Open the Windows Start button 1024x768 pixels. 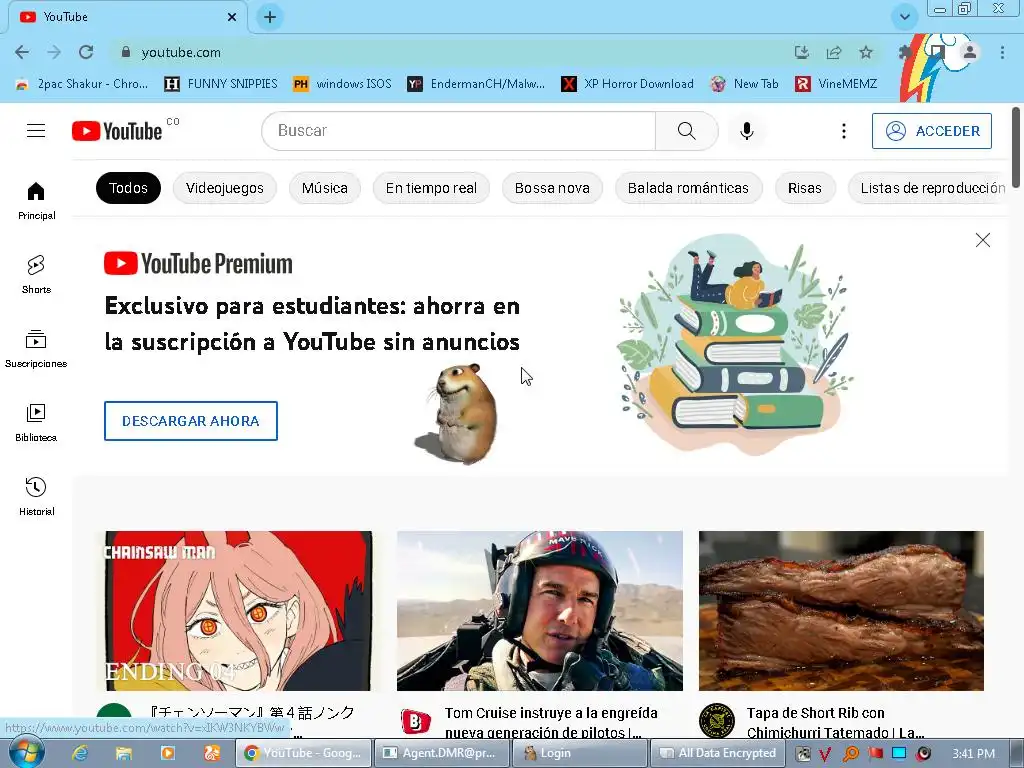click(26, 752)
